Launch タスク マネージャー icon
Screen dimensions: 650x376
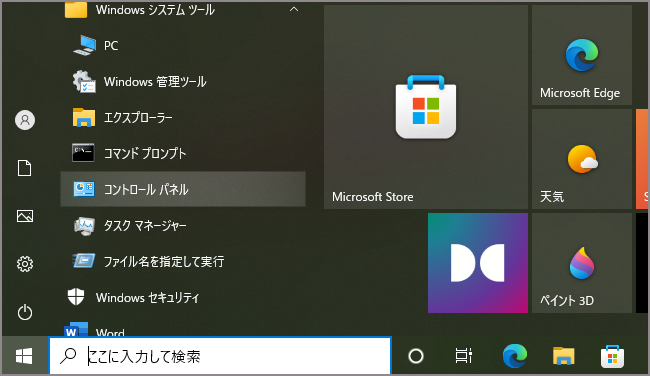coord(84,226)
